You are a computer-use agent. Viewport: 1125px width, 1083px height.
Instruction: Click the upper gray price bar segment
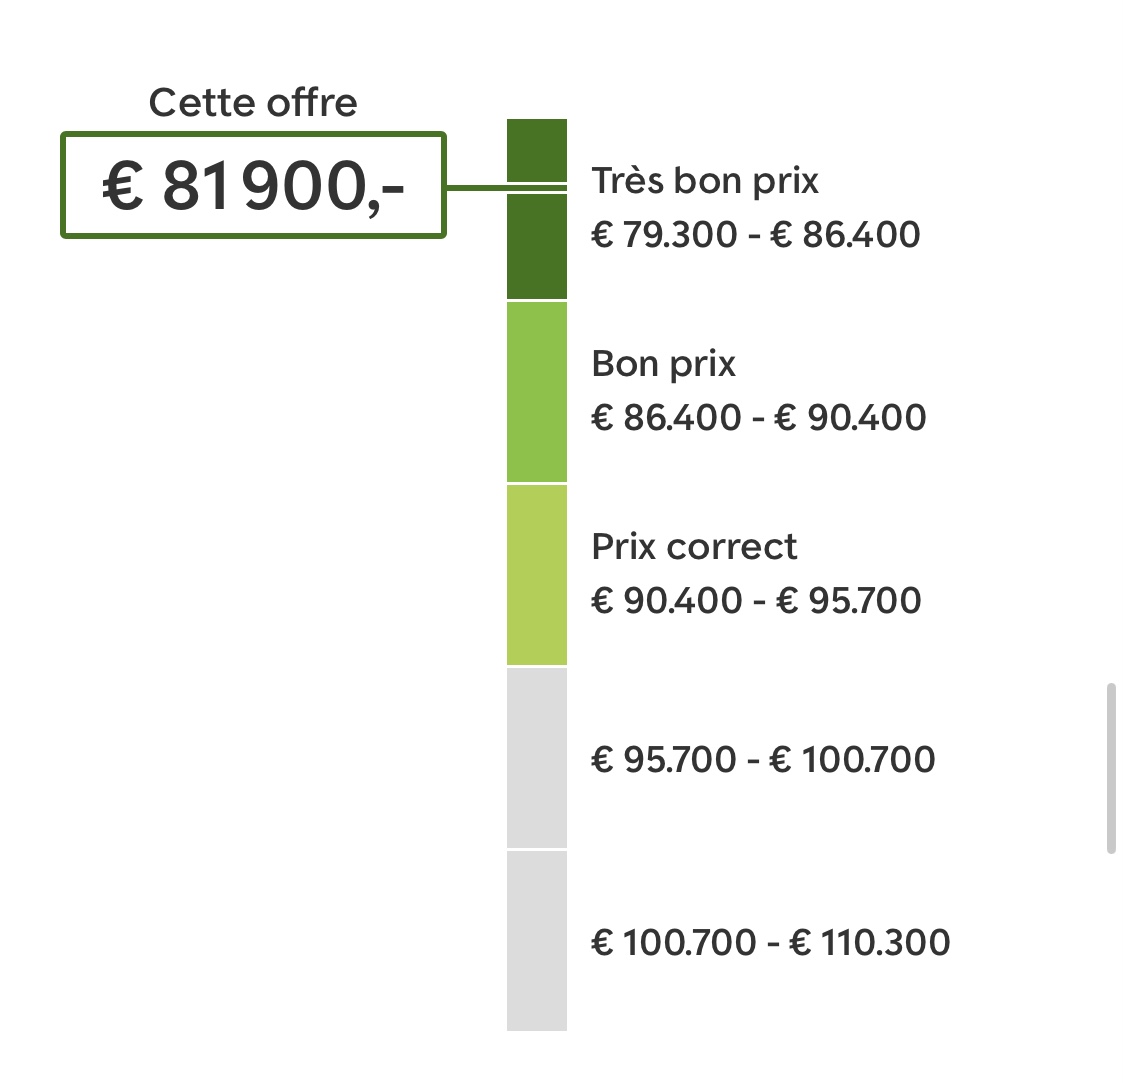tap(537, 758)
